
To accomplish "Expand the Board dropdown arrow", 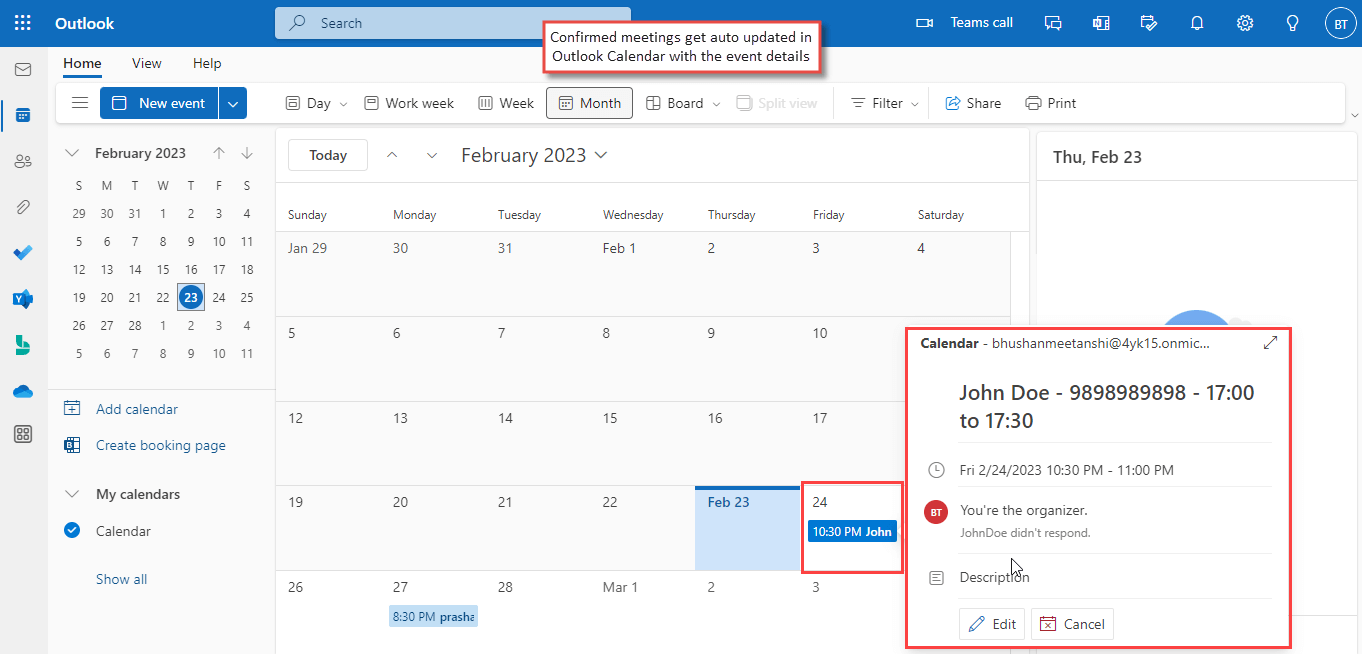I will (x=716, y=104).
